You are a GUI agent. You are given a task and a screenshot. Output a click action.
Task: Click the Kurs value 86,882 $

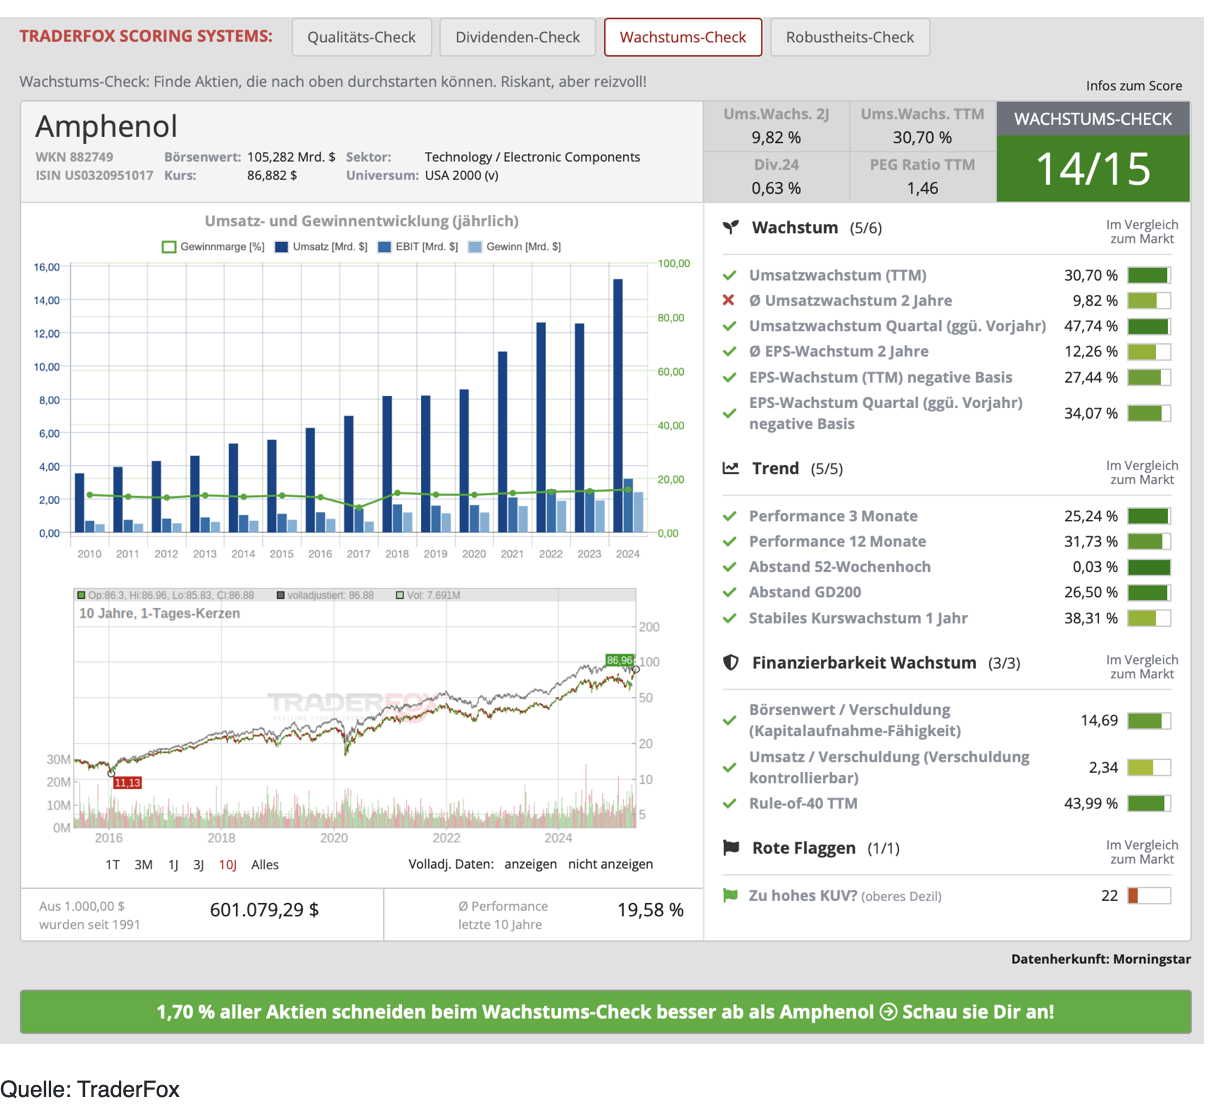point(272,175)
